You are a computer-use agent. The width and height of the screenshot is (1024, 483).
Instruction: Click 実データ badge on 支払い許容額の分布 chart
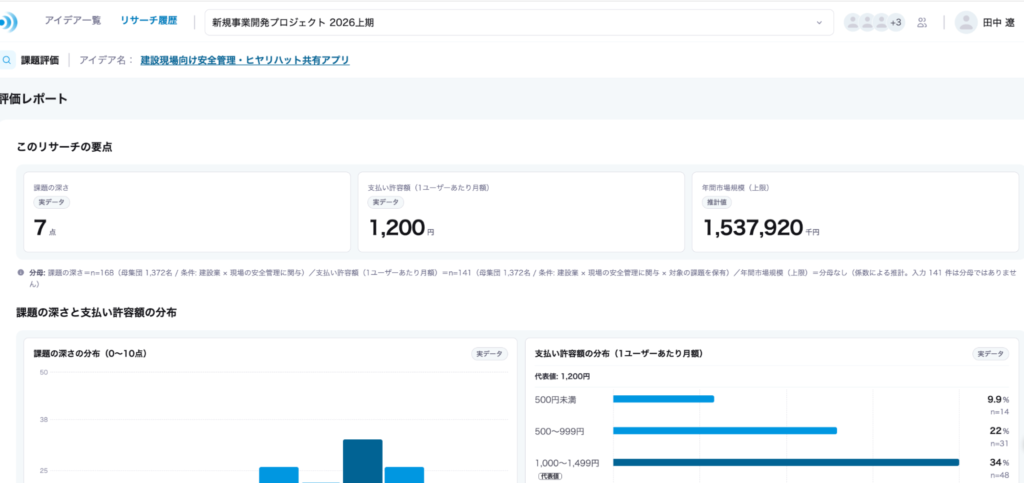991,354
